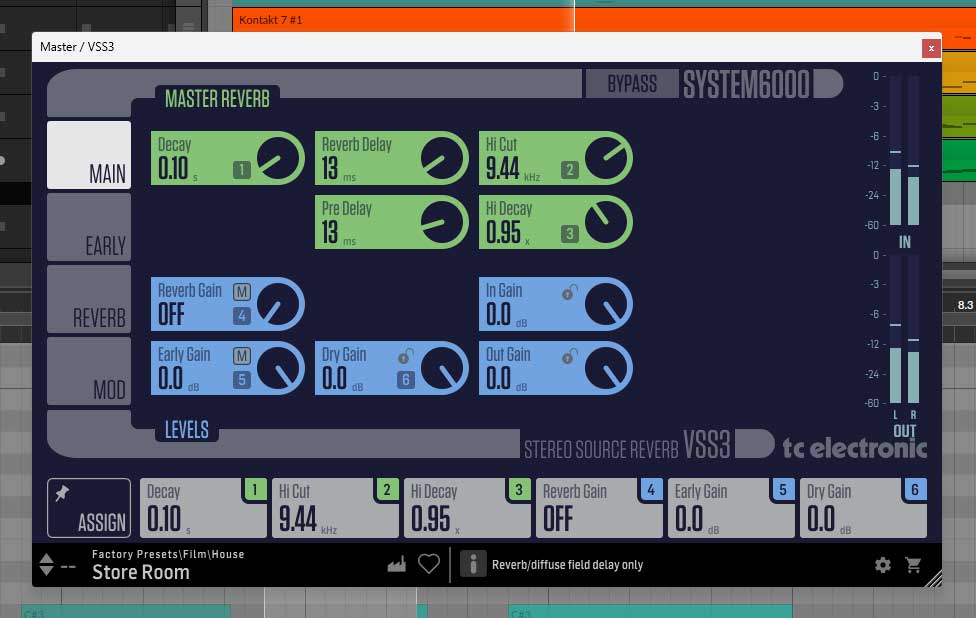Image resolution: width=976 pixels, height=618 pixels.
Task: Click the Hi Decay value 0.95 in Master Reverb
Action: tap(503, 233)
